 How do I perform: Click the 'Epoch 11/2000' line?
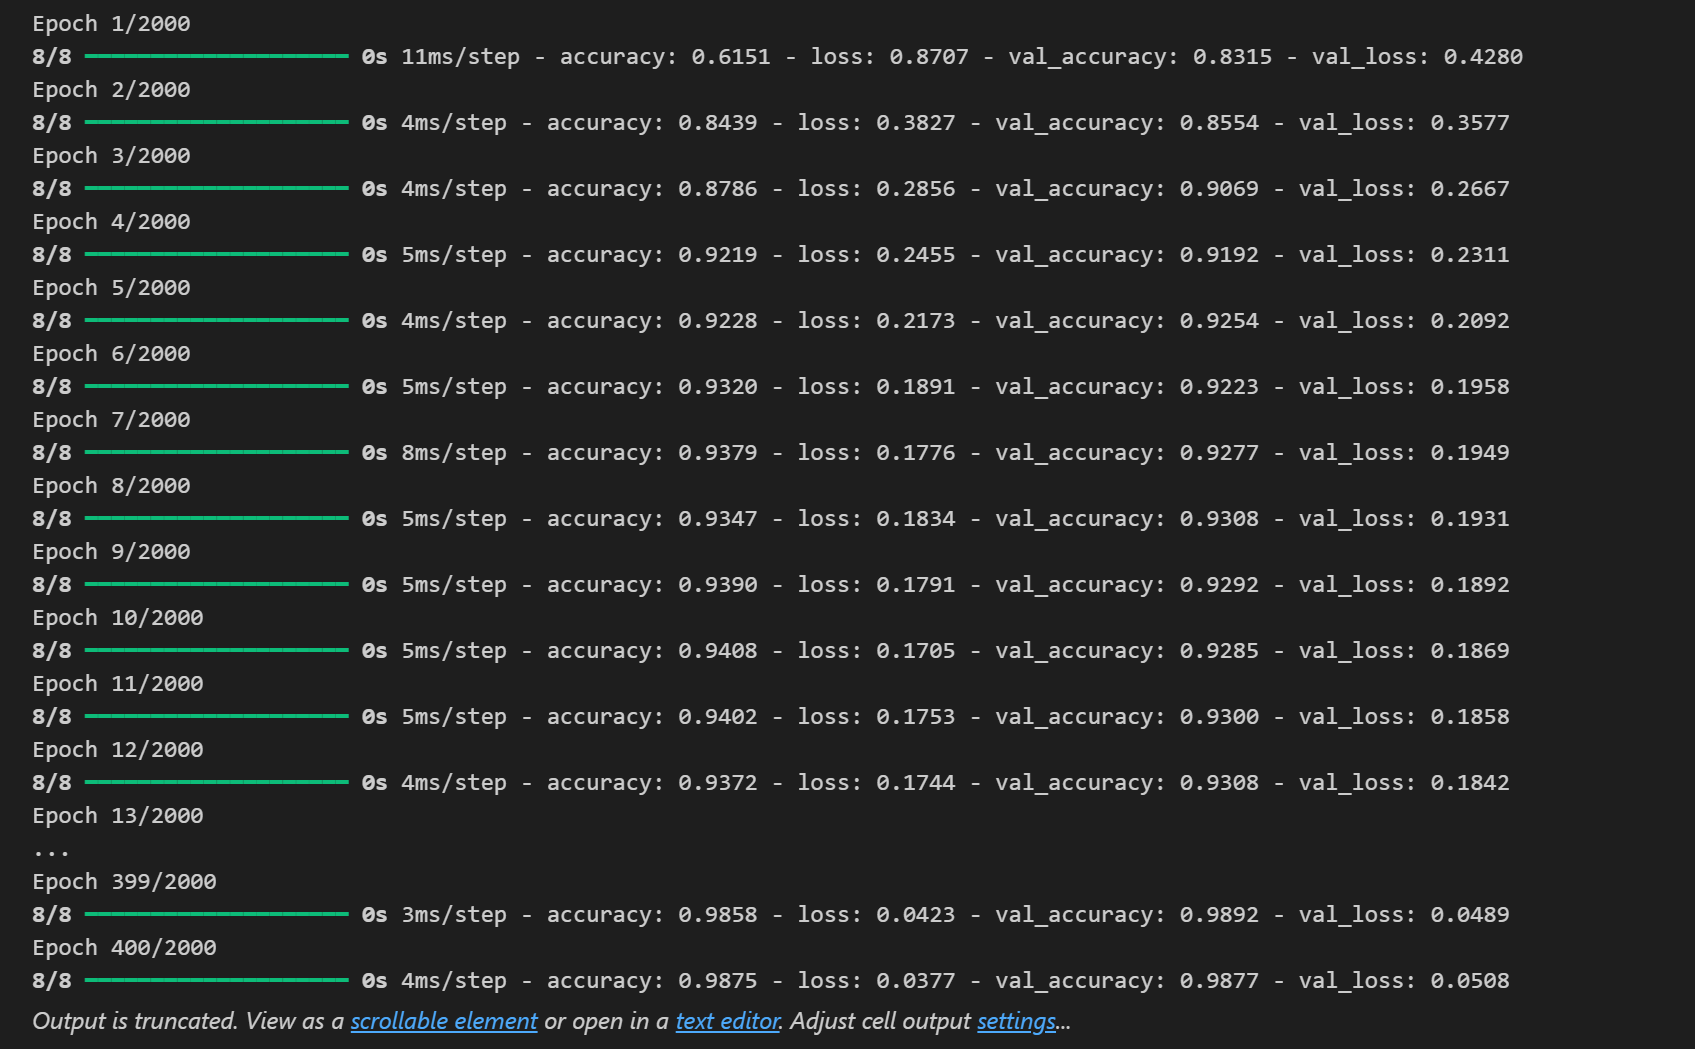(x=118, y=684)
